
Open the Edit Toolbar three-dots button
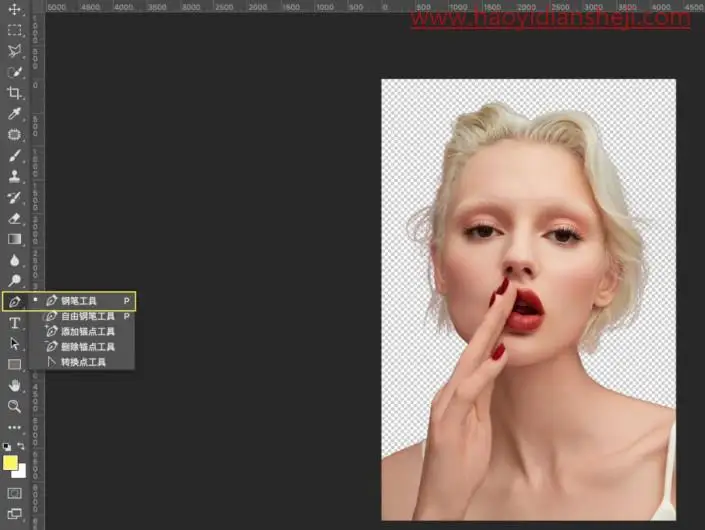coord(14,427)
